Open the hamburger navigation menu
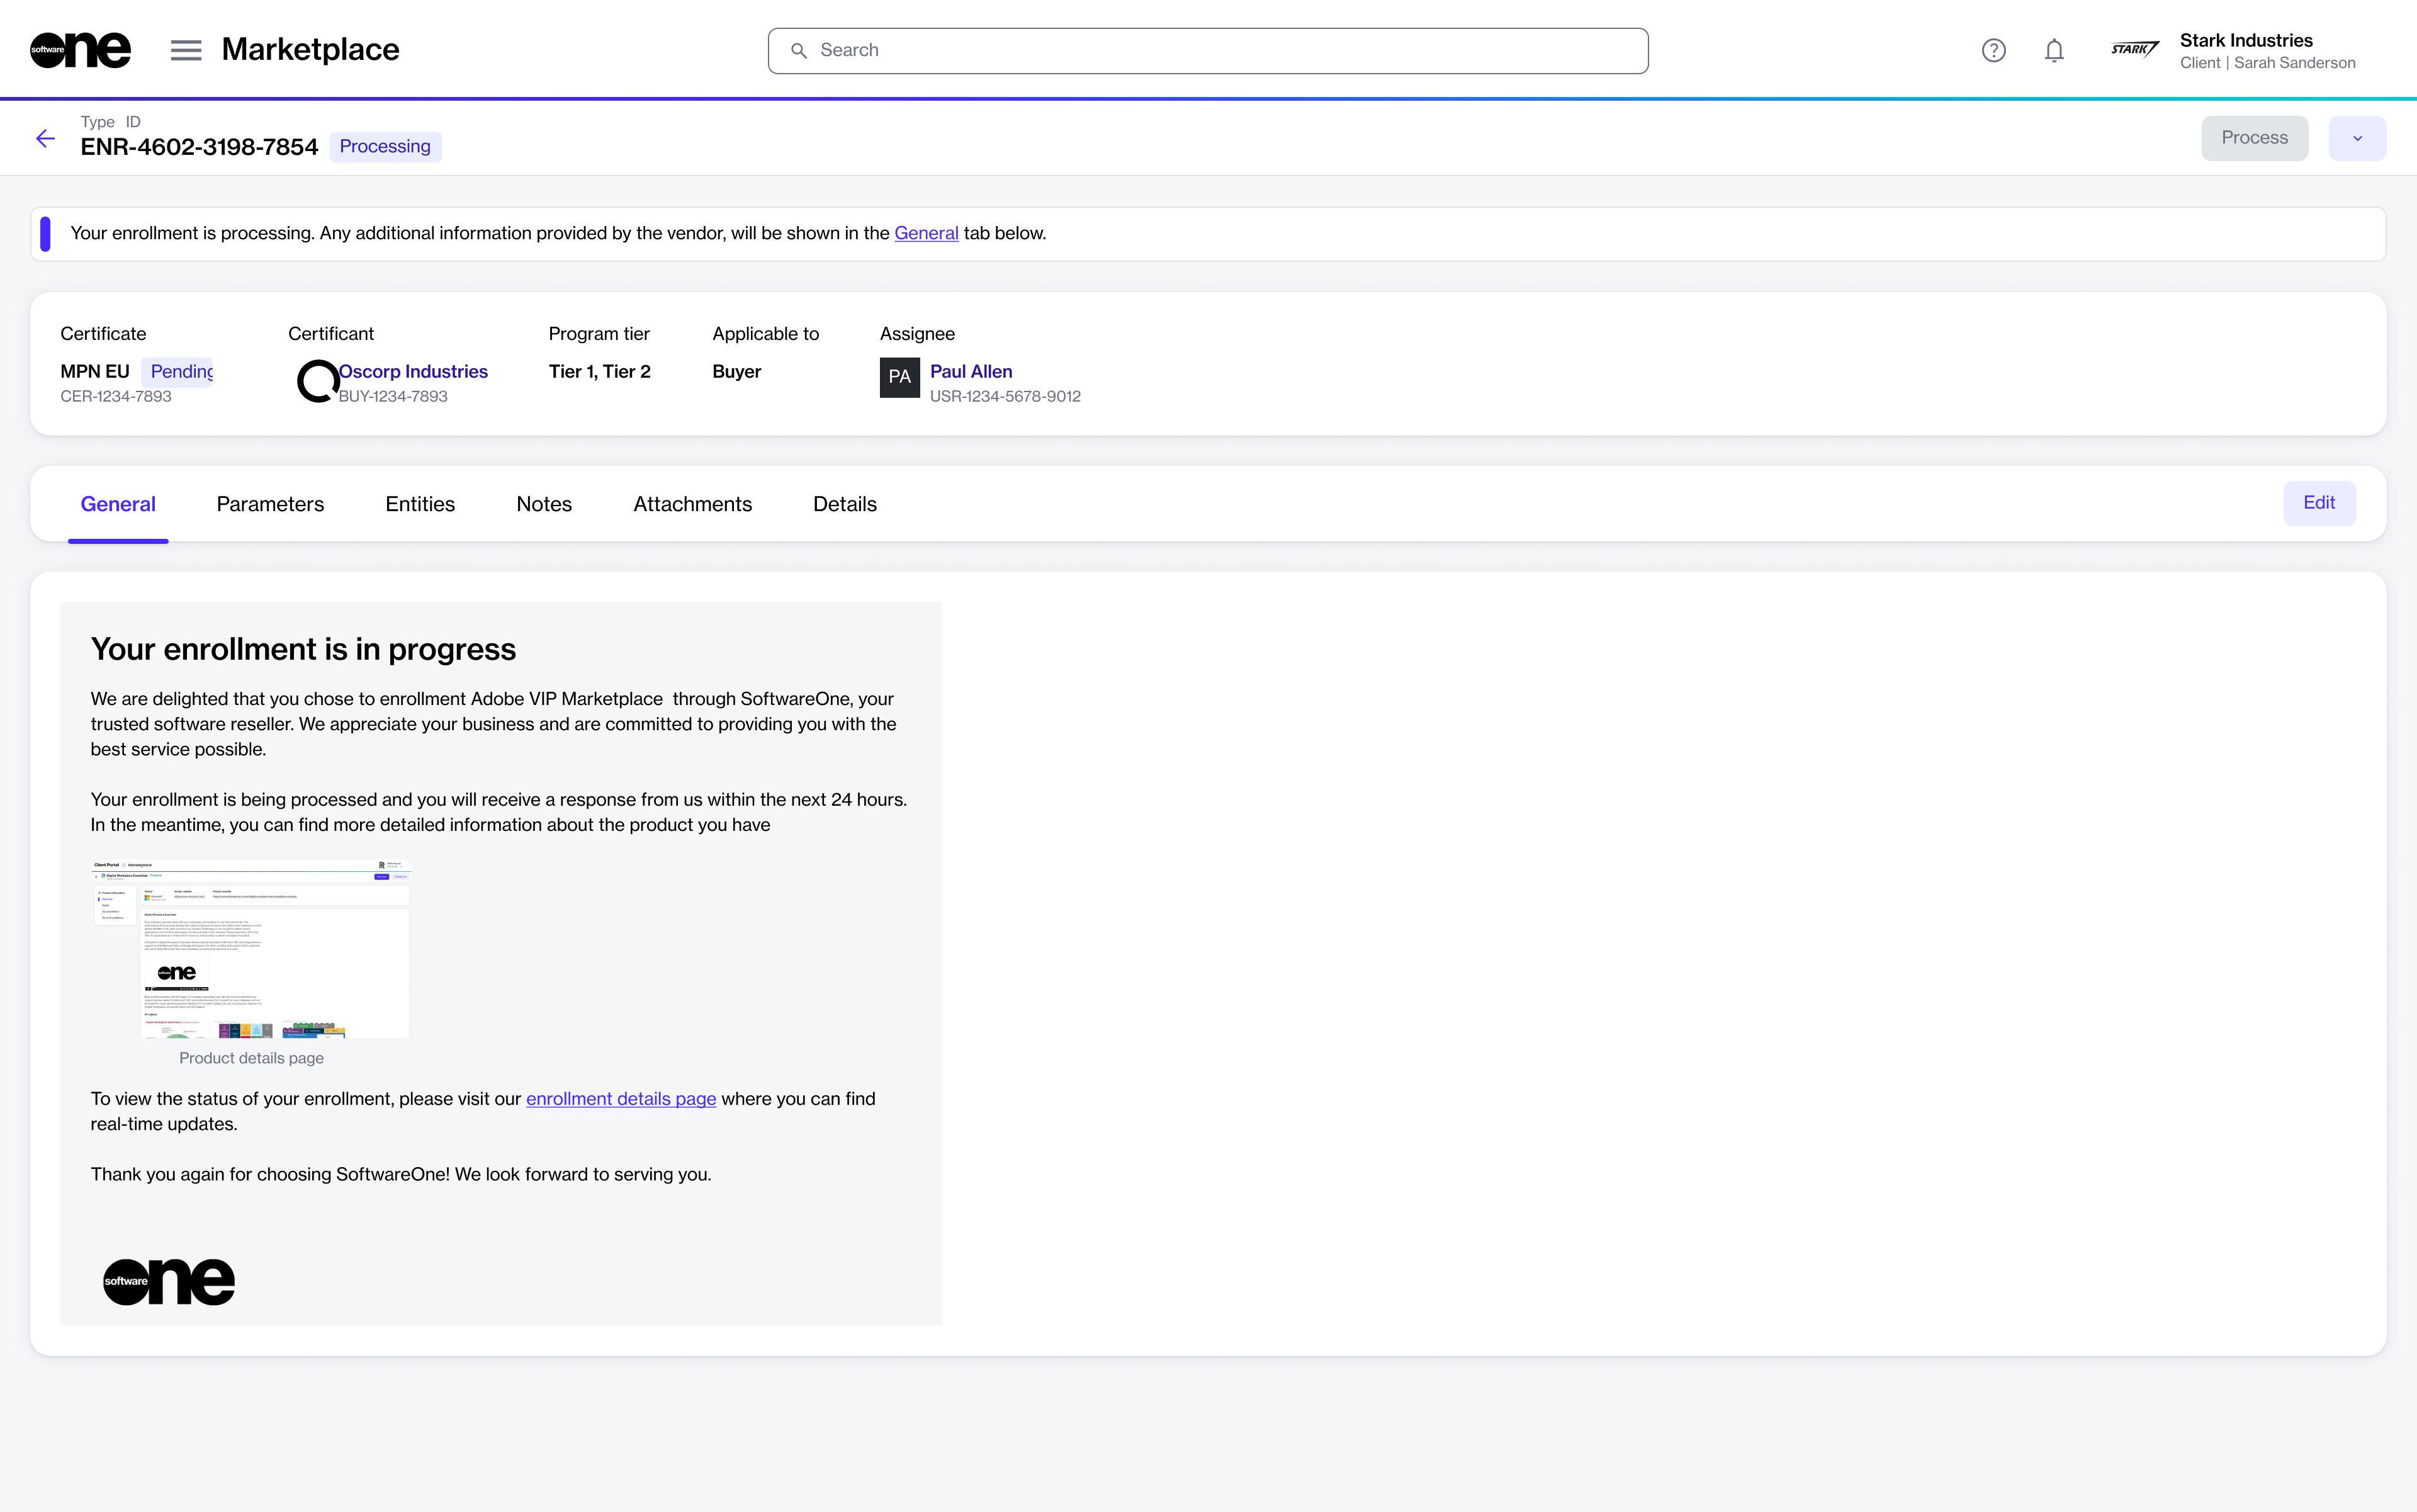2417x1512 pixels. pyautogui.click(x=186, y=50)
